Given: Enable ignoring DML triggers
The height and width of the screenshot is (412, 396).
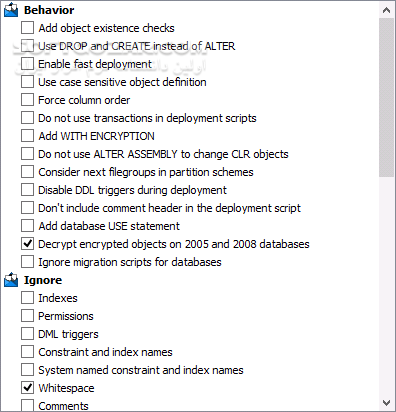Looking at the screenshot, I should tap(27, 334).
